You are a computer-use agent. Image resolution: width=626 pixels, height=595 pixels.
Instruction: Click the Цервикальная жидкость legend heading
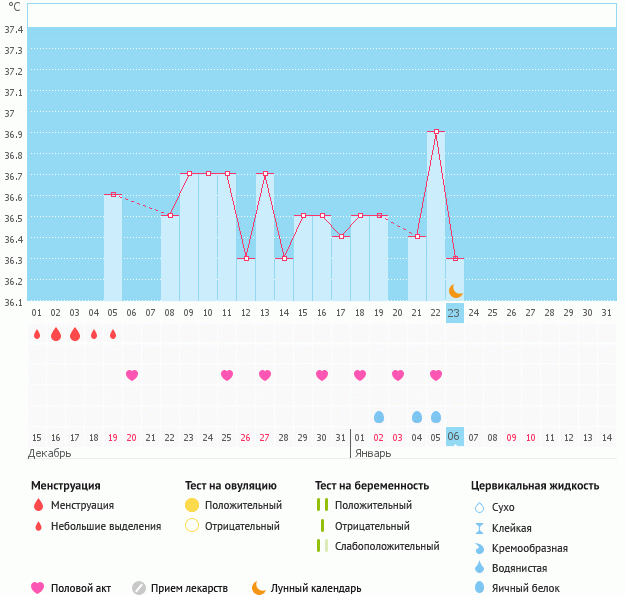535,485
